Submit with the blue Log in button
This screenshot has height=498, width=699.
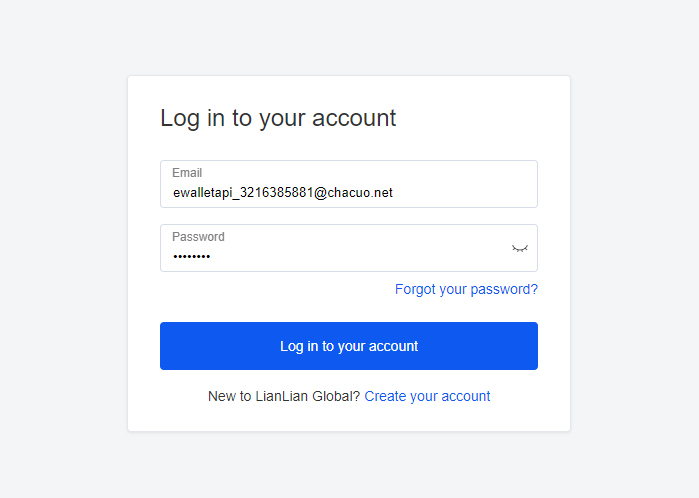click(x=349, y=346)
